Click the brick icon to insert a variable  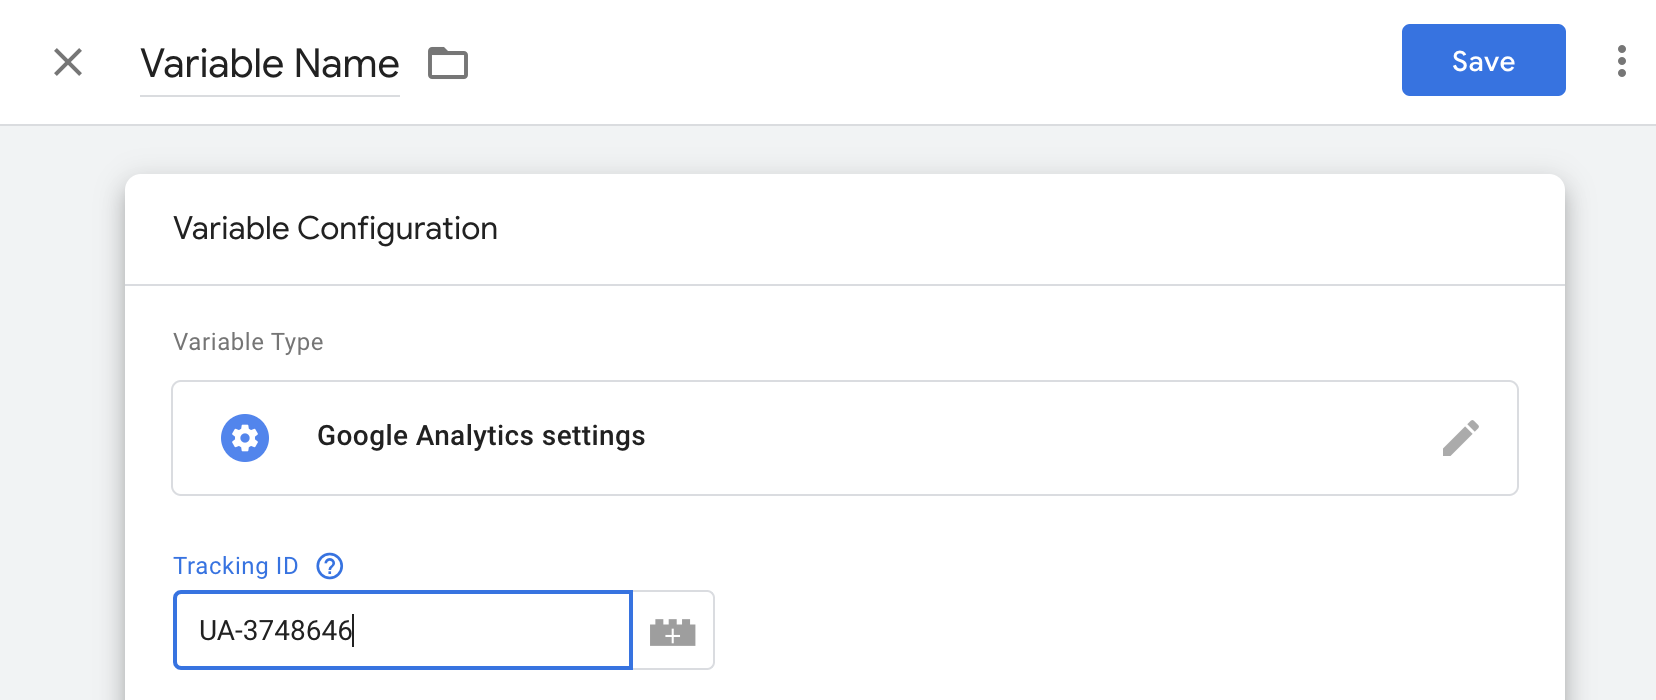tap(673, 631)
